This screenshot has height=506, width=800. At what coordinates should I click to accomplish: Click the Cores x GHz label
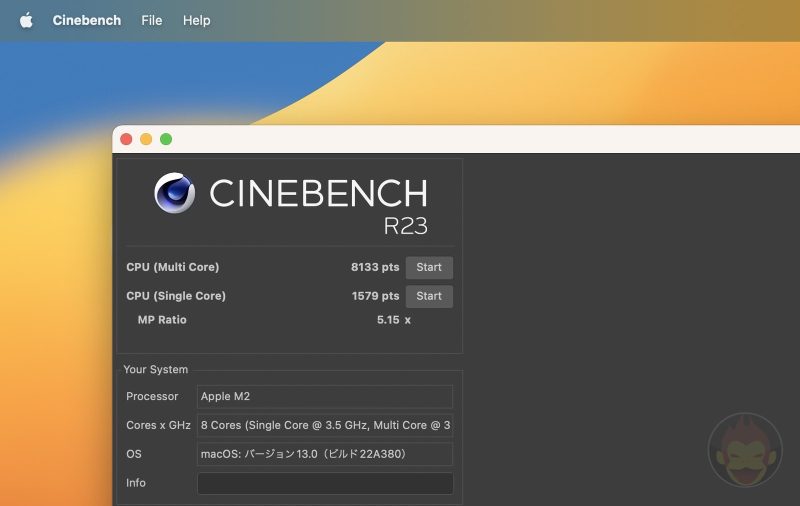click(158, 425)
